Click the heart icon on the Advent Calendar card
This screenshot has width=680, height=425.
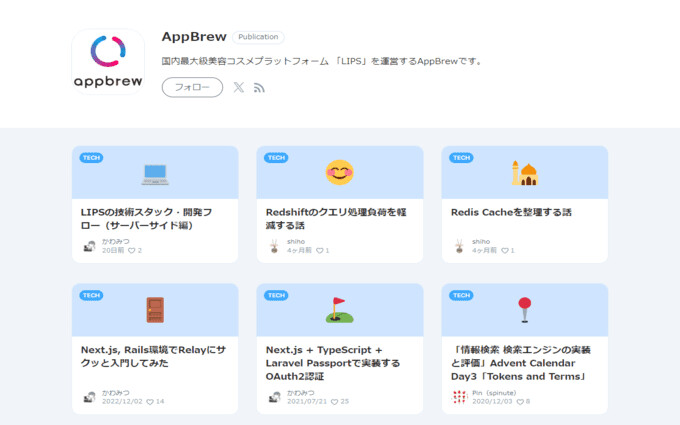click(x=520, y=402)
